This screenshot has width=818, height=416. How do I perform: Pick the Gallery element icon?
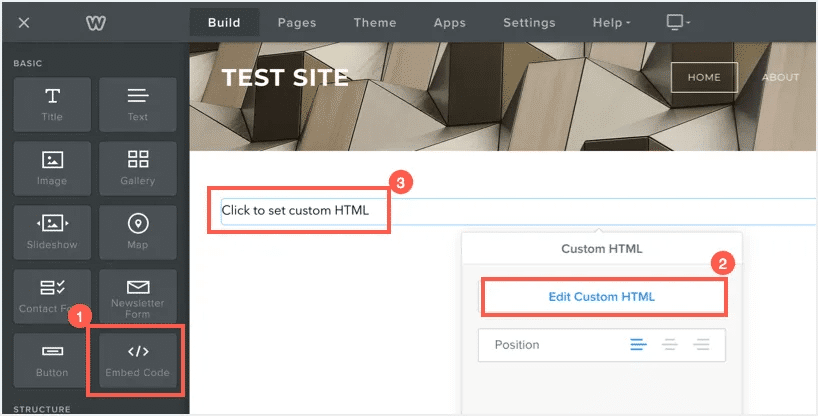(138, 168)
